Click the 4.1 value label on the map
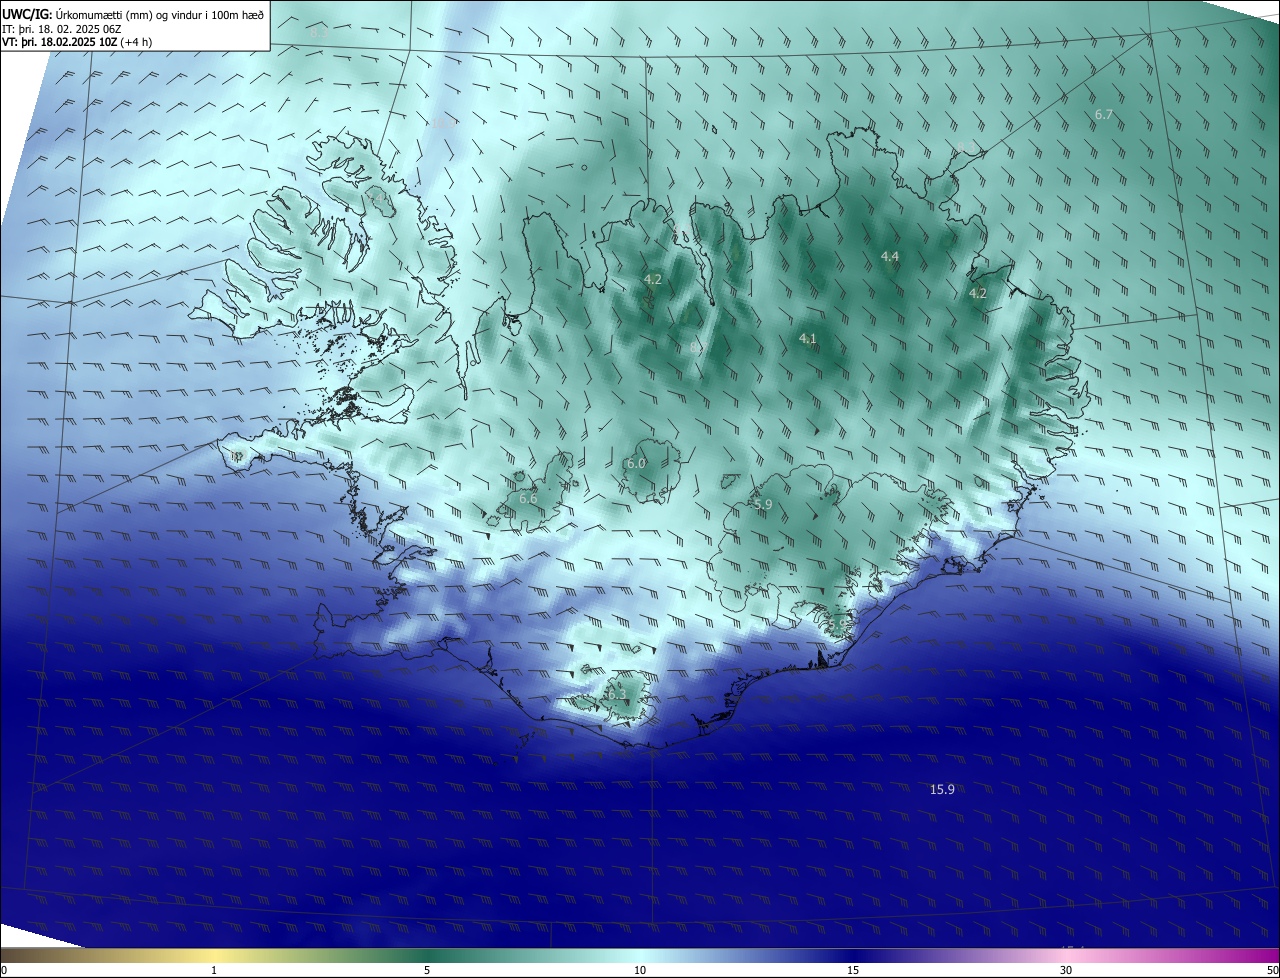1280x978 pixels. pos(807,339)
